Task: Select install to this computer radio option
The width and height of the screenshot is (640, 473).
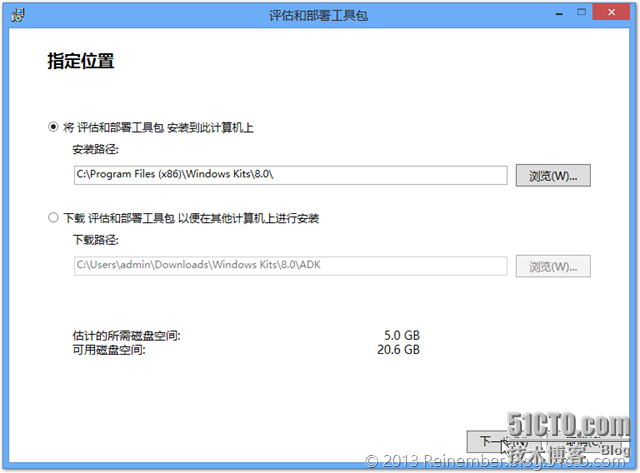Action: 53,127
